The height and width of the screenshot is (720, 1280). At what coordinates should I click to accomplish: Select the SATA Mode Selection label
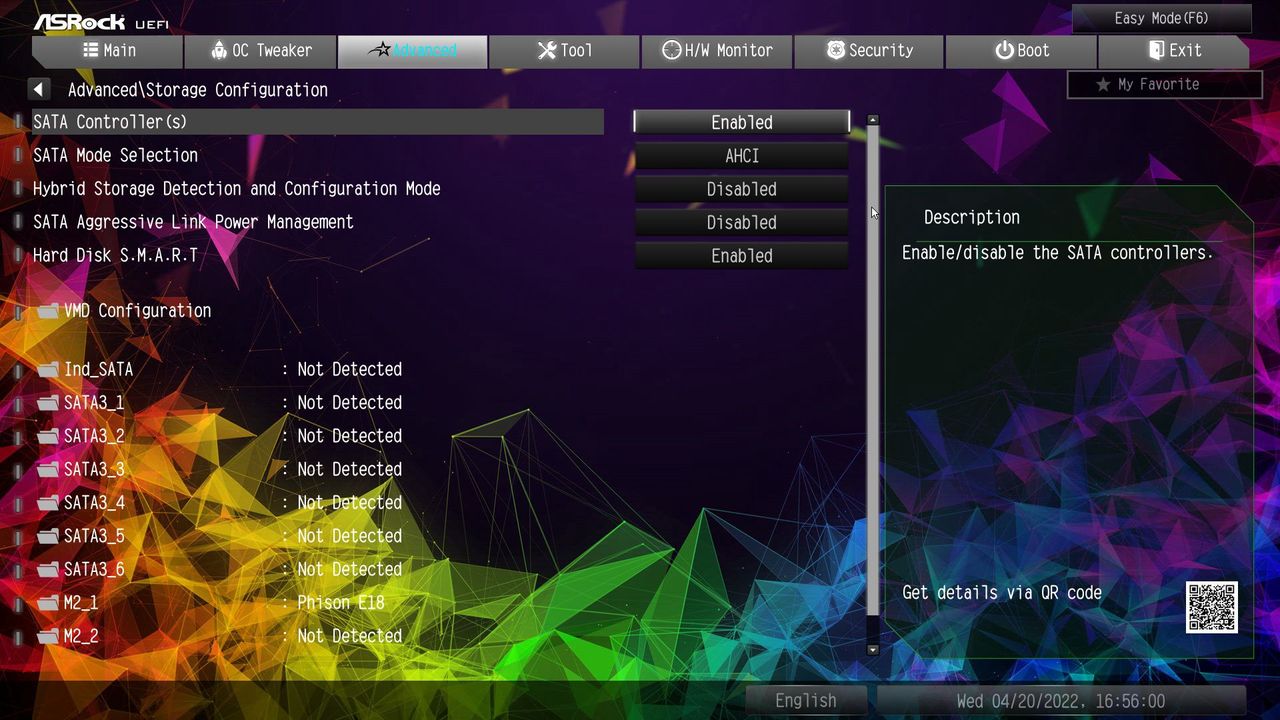click(x=116, y=156)
